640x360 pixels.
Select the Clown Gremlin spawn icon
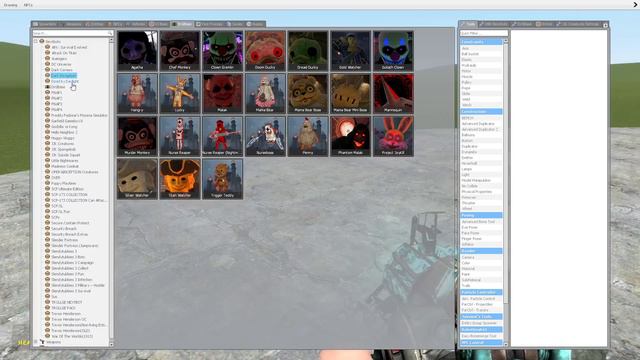click(222, 51)
